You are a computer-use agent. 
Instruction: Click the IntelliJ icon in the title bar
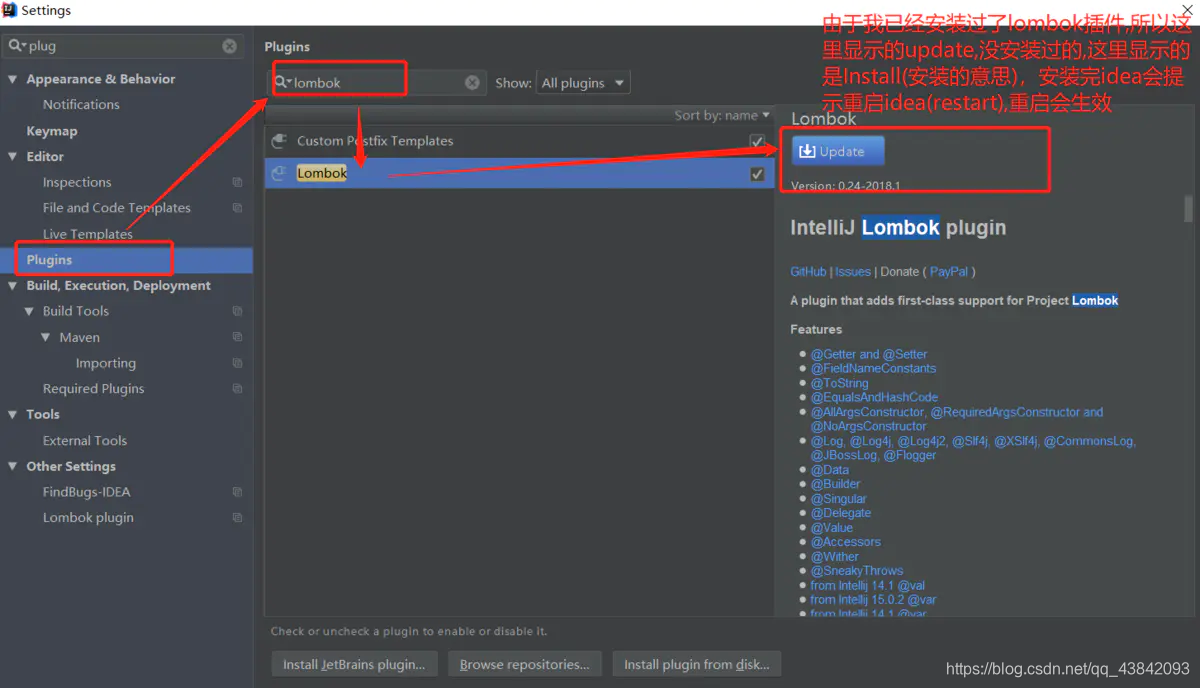click(10, 10)
